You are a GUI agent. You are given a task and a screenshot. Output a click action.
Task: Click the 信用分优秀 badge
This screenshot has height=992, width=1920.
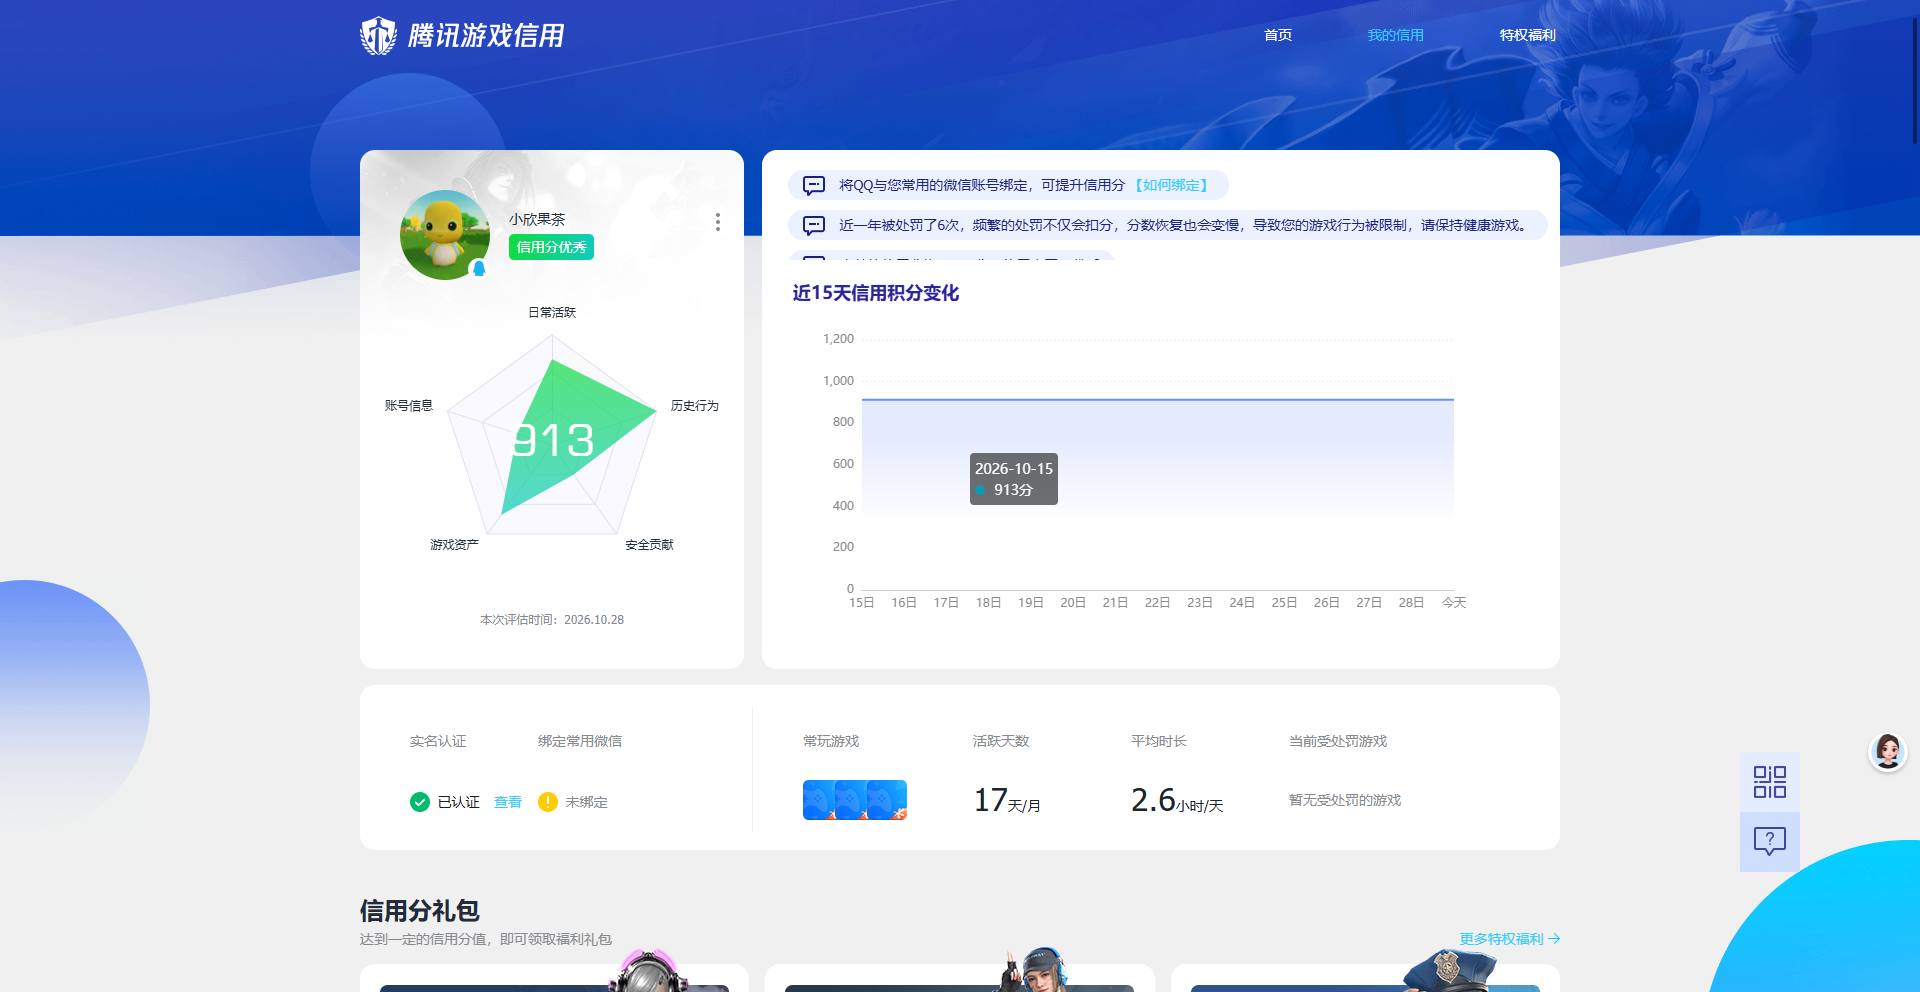point(551,247)
